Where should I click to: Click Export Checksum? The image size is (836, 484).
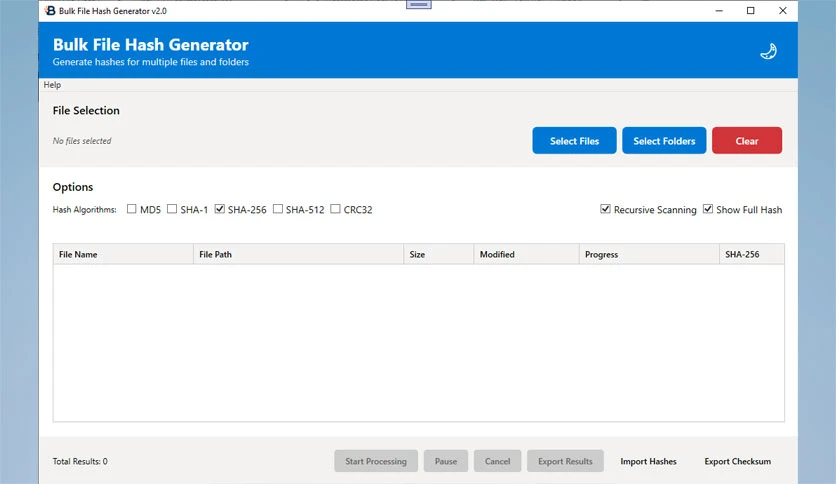click(x=737, y=461)
